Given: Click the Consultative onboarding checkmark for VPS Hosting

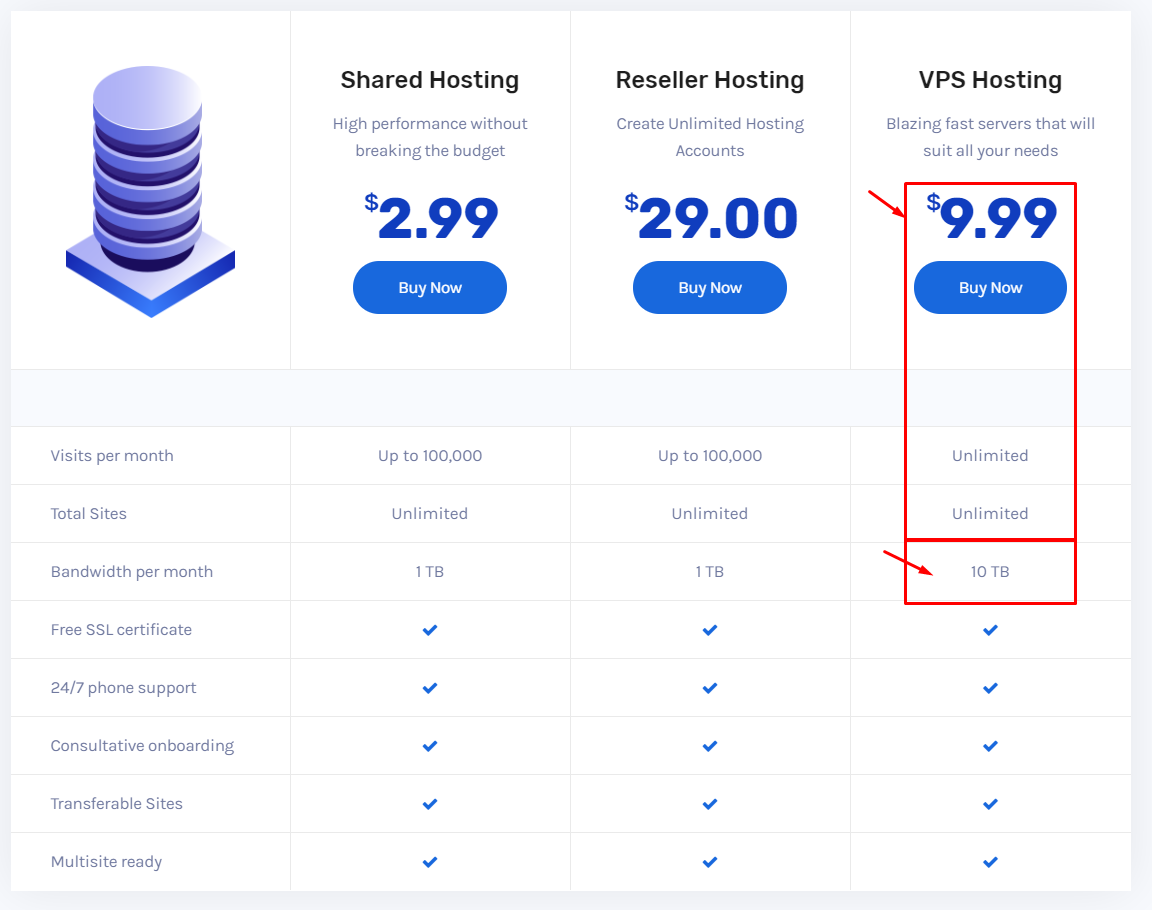Looking at the screenshot, I should click(x=990, y=745).
